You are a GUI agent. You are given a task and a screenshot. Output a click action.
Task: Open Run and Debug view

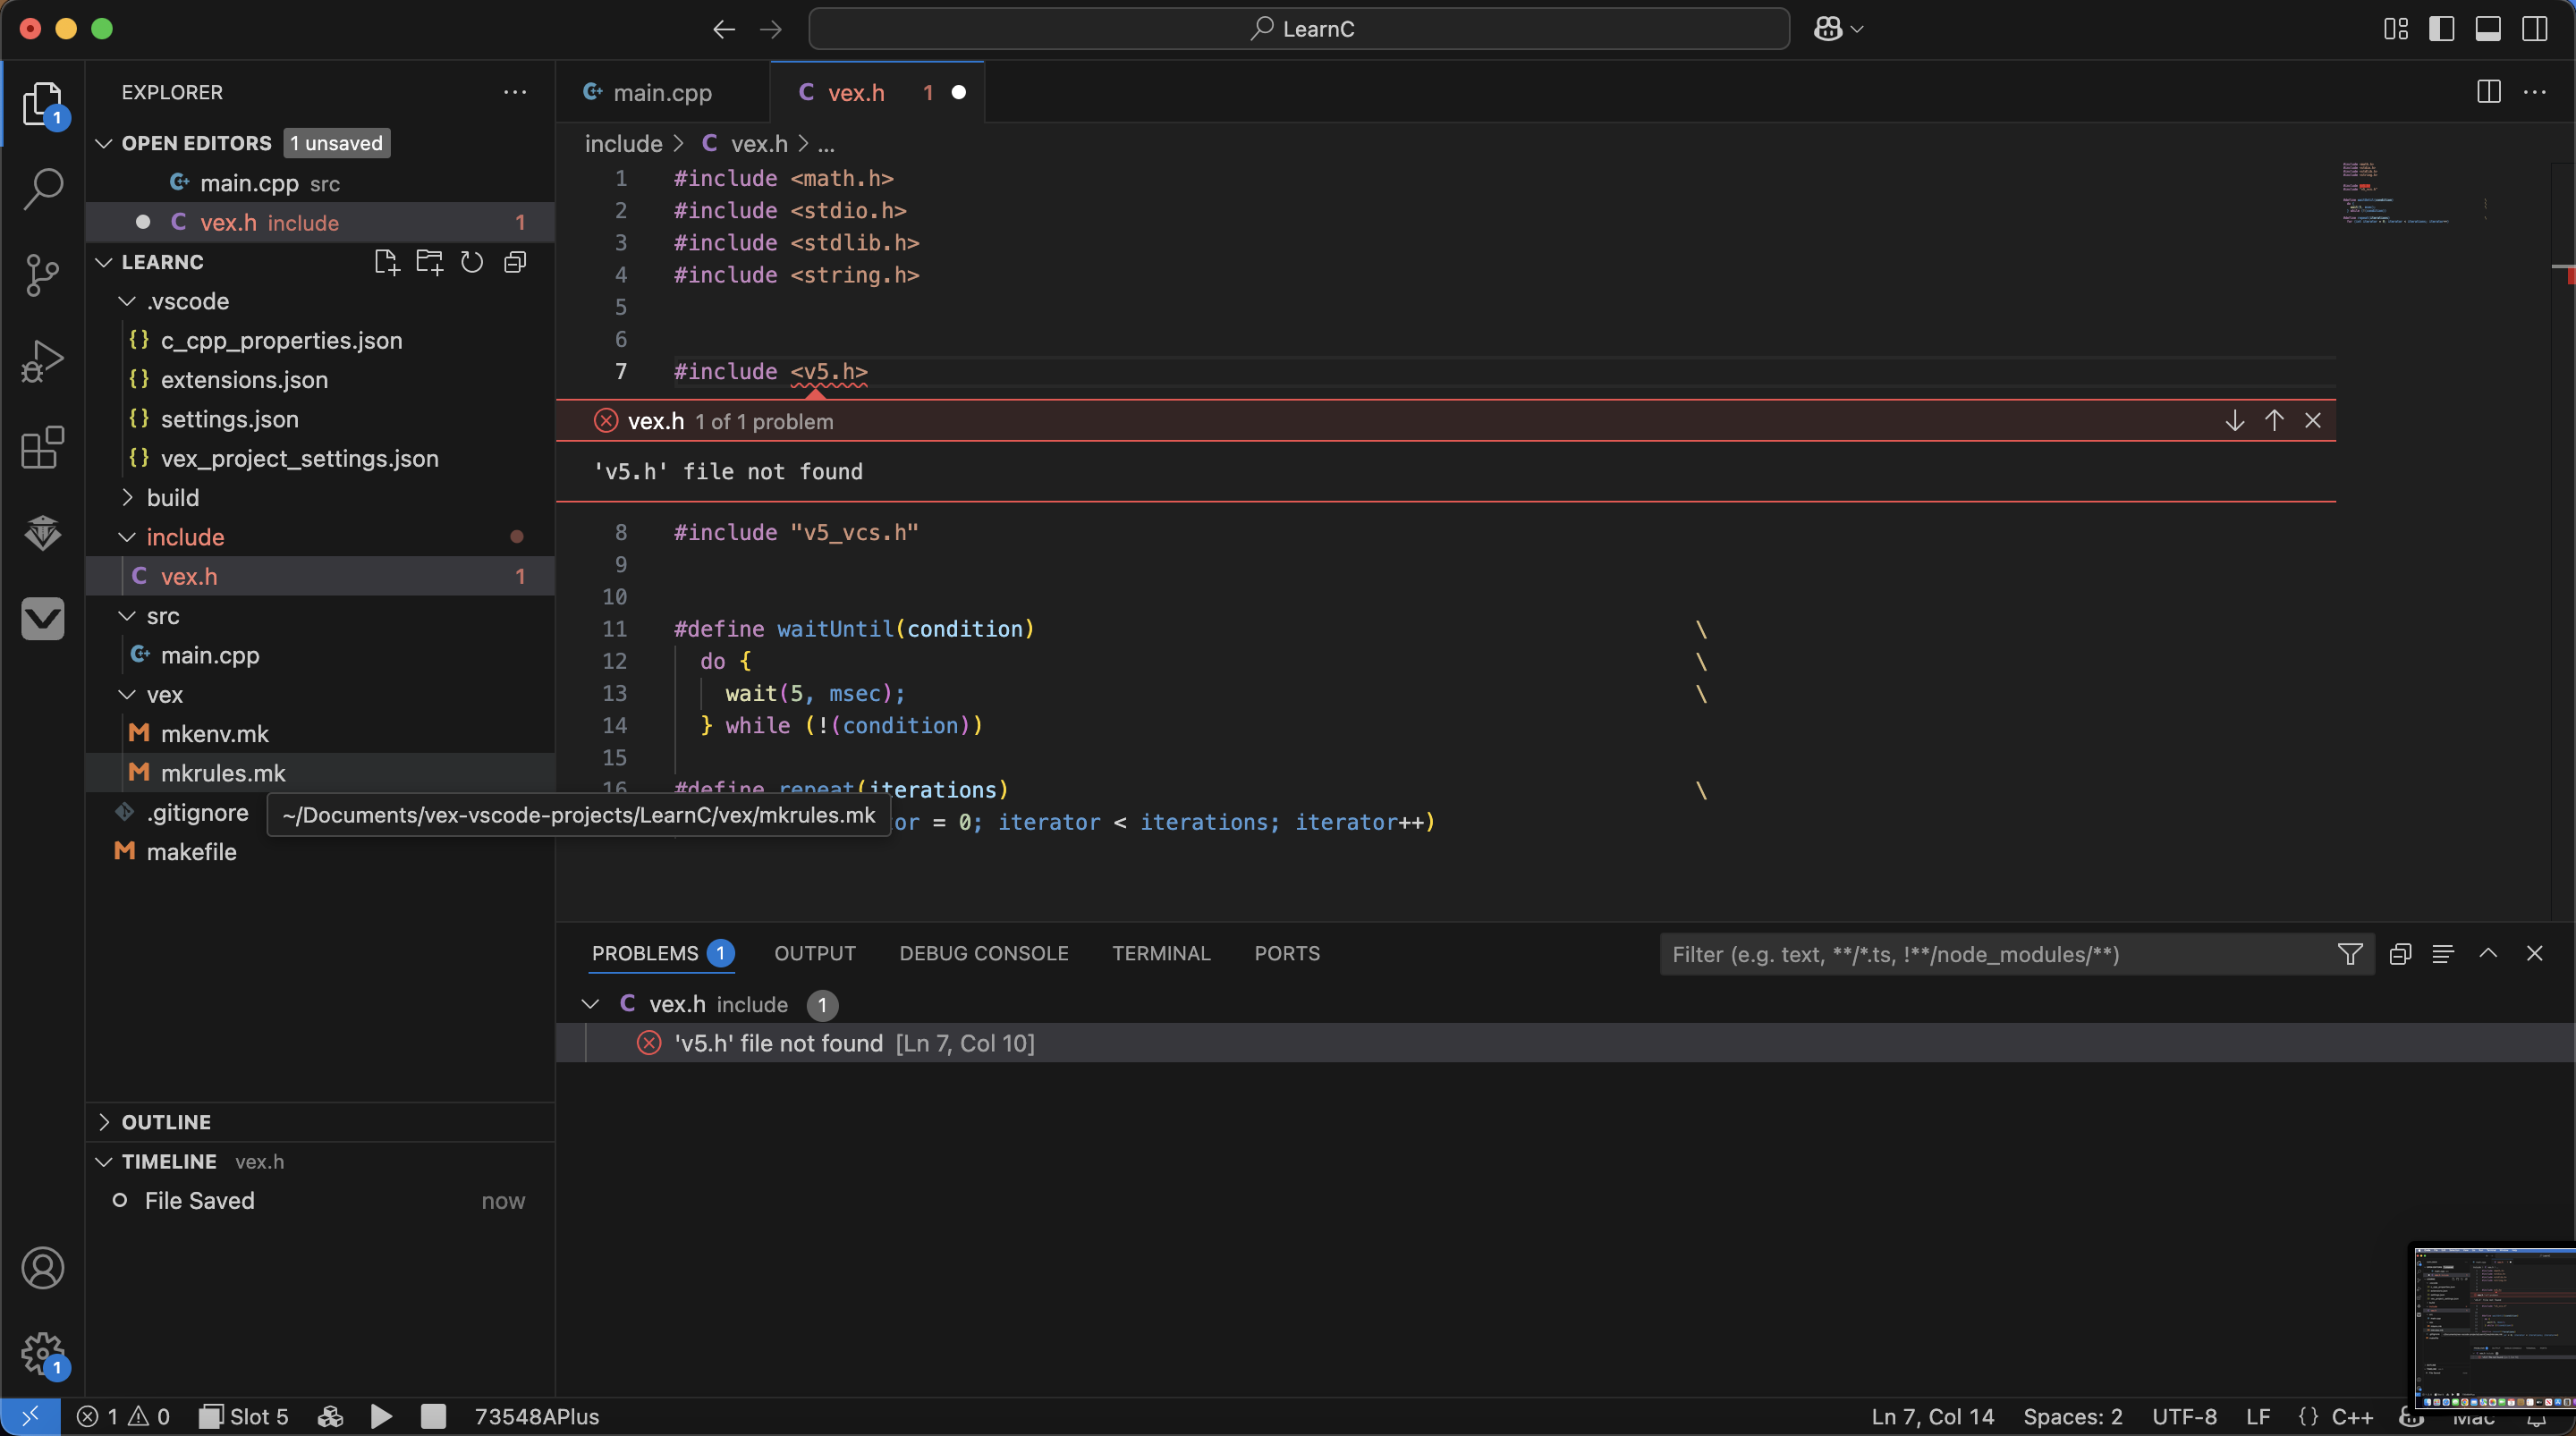42,361
